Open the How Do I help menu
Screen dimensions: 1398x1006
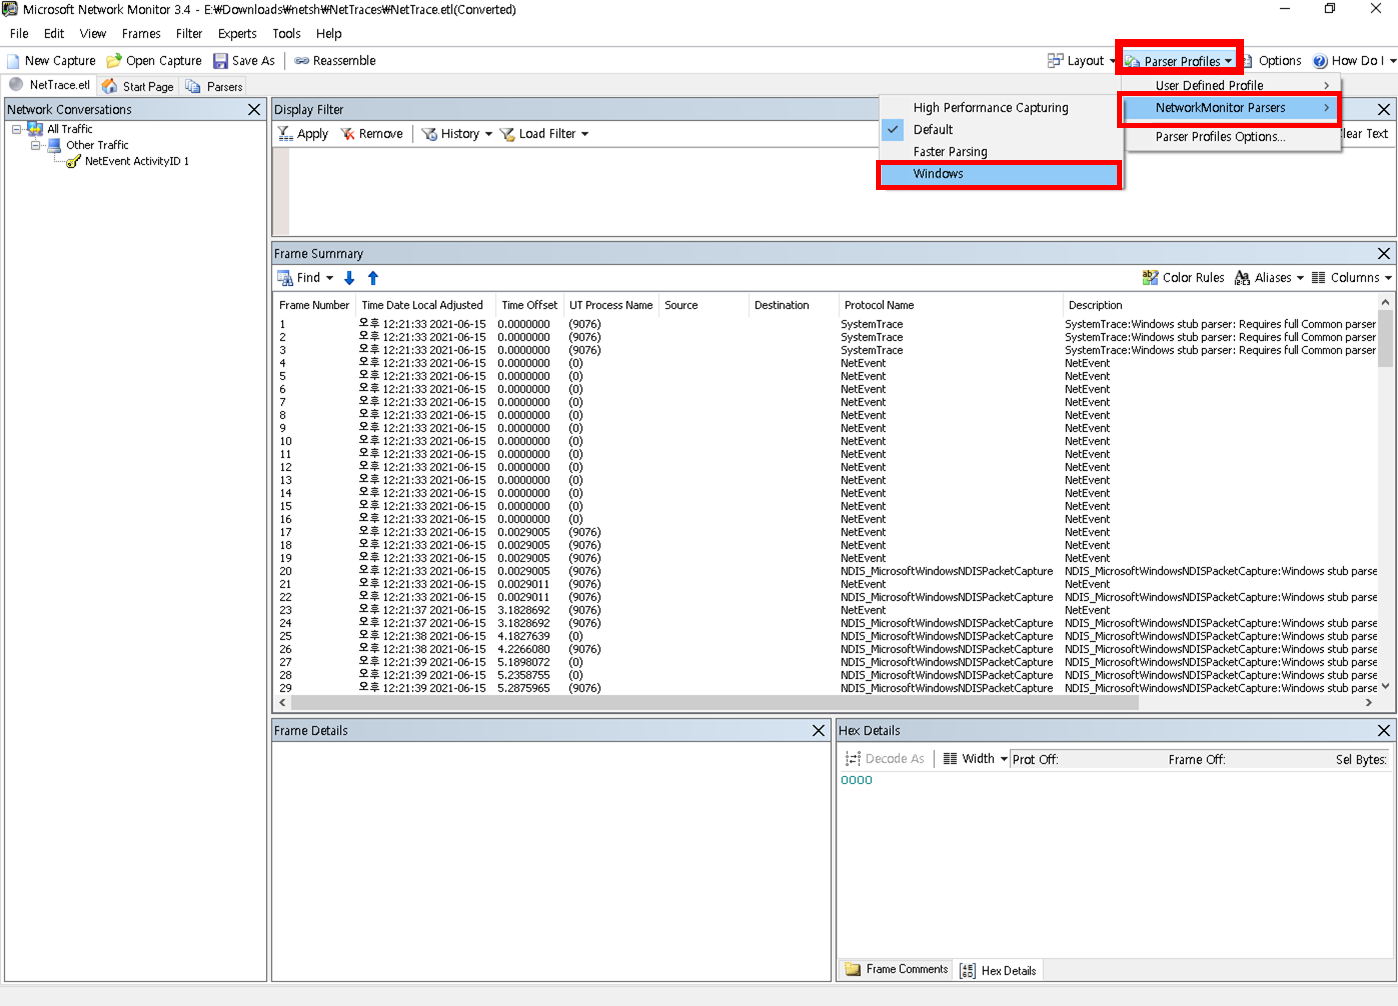1354,61
